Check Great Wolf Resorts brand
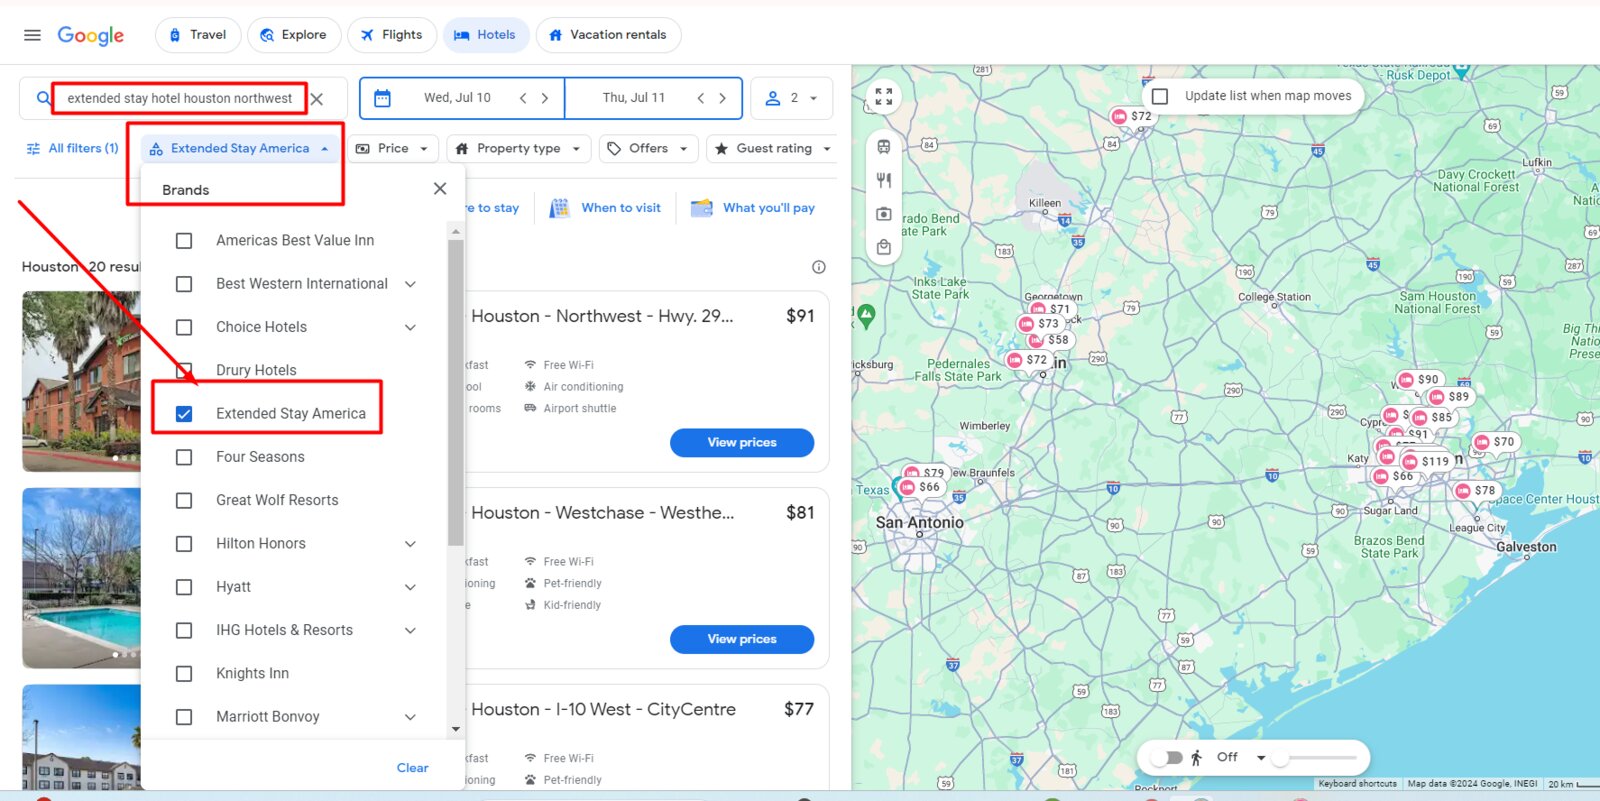1600x801 pixels. [x=184, y=500]
